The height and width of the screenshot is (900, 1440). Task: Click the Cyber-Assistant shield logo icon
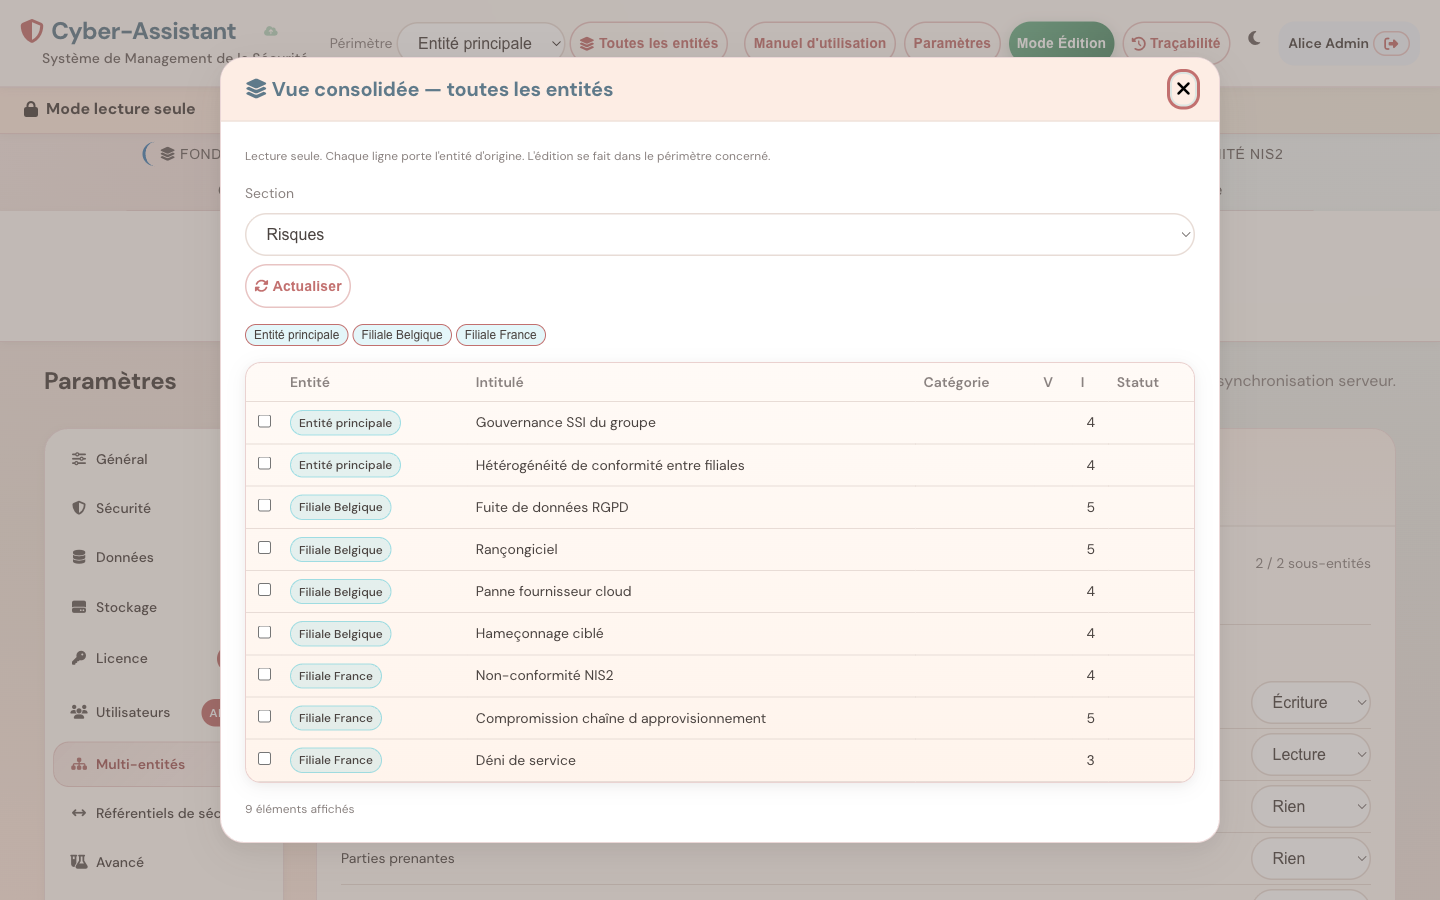click(32, 31)
